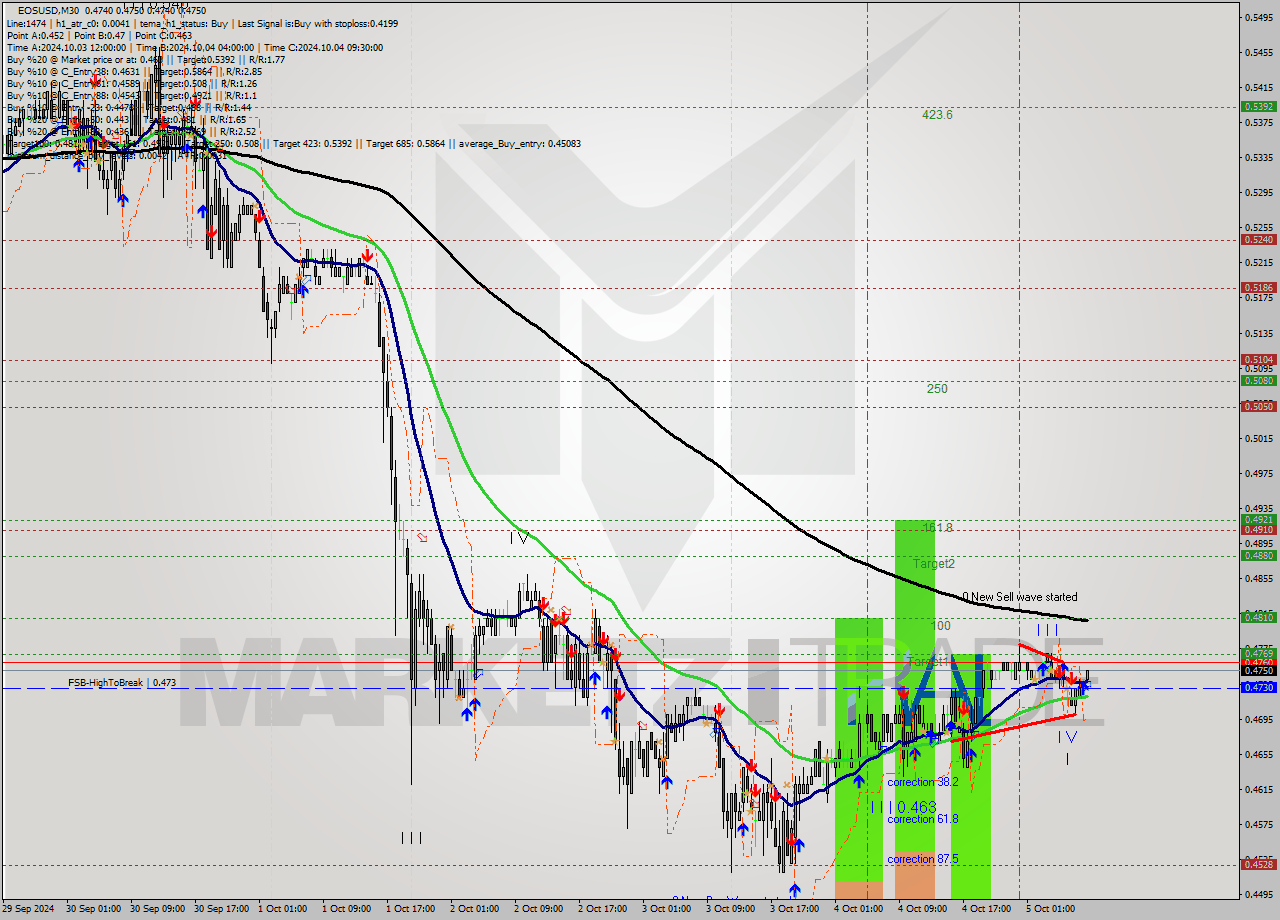
Task: Click the blue 0.4730 price tag
Action: tap(1258, 687)
